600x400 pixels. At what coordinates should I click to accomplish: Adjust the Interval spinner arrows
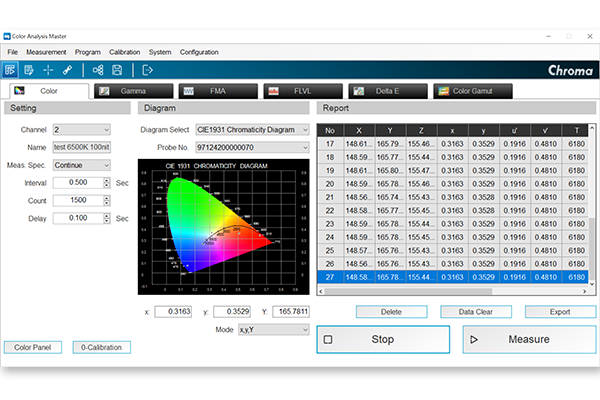107,183
